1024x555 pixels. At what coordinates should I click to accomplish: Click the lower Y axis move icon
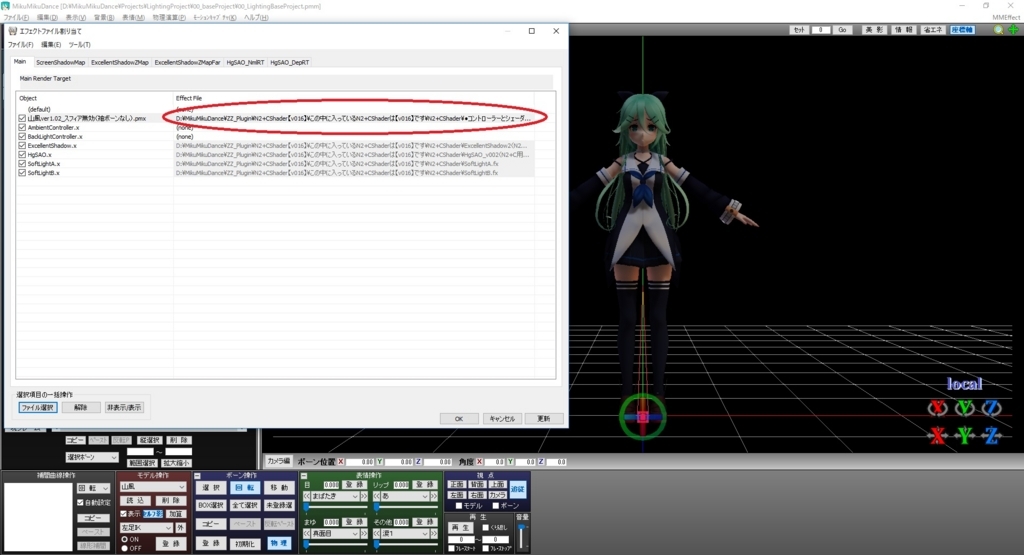point(965,435)
